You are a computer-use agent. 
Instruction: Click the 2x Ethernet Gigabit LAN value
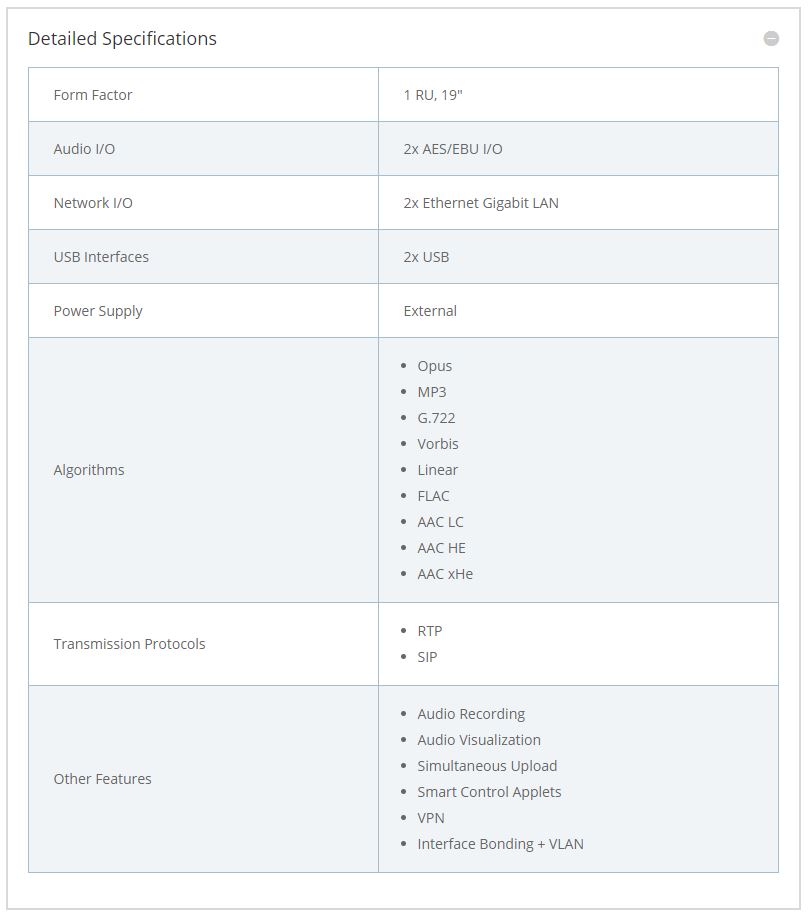tap(481, 203)
